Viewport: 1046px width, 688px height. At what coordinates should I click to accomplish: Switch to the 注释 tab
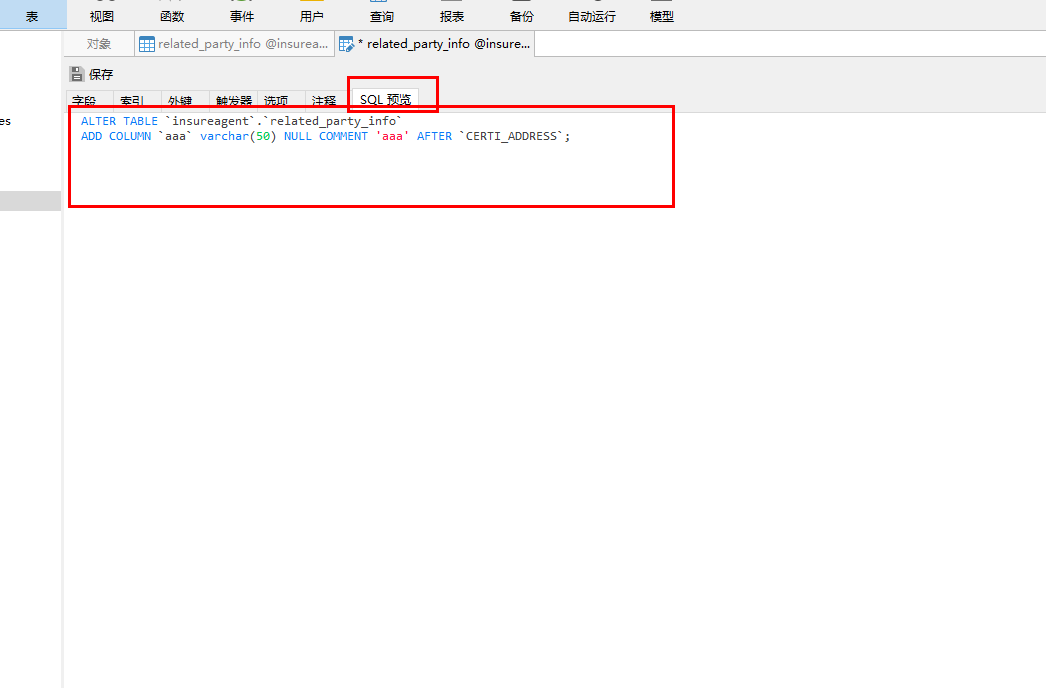click(324, 101)
